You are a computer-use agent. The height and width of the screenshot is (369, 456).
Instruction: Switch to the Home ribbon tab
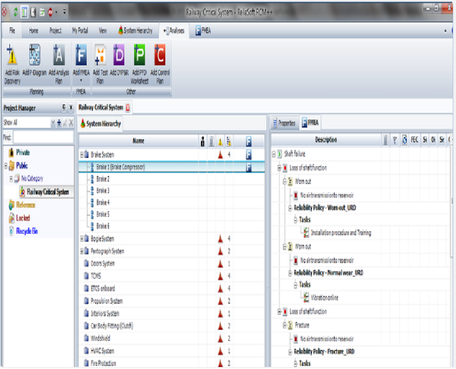(33, 31)
